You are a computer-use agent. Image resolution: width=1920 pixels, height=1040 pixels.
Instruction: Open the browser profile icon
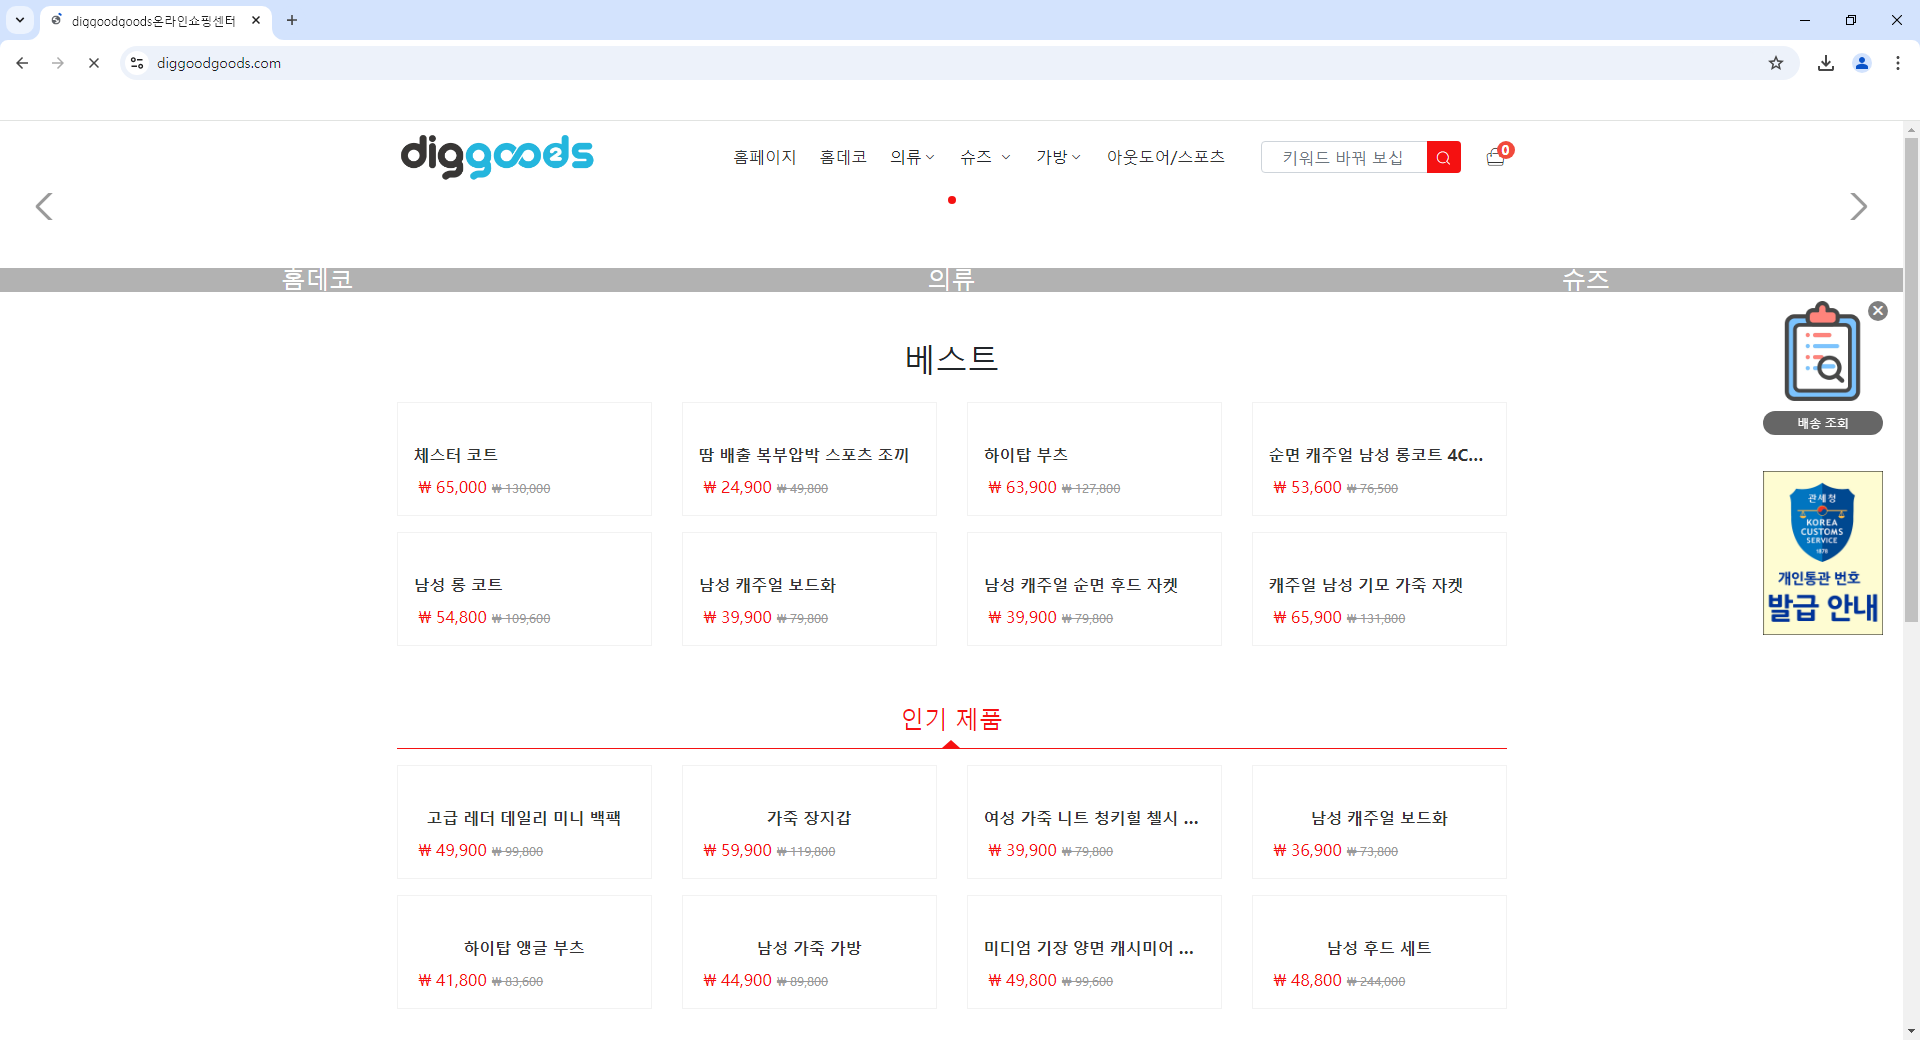[x=1862, y=63]
